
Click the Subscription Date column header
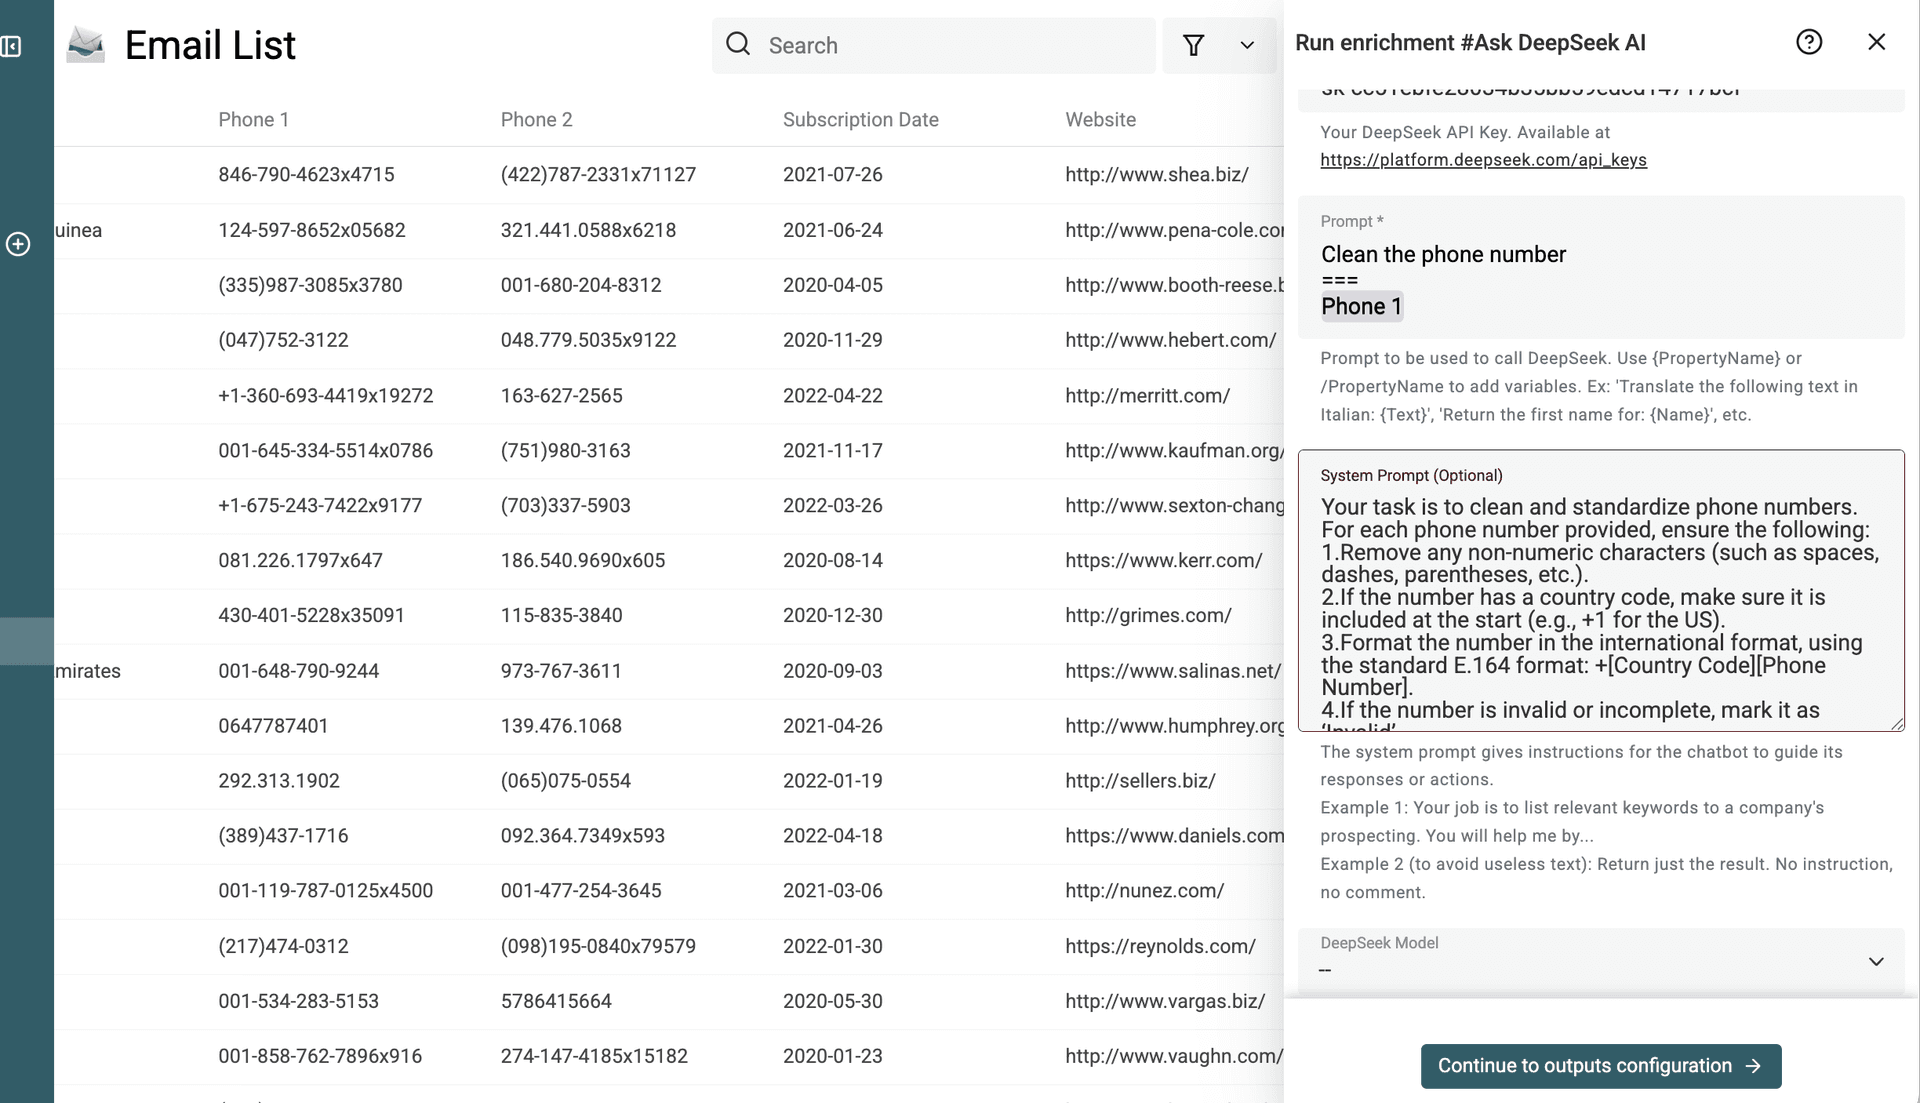coord(860,120)
